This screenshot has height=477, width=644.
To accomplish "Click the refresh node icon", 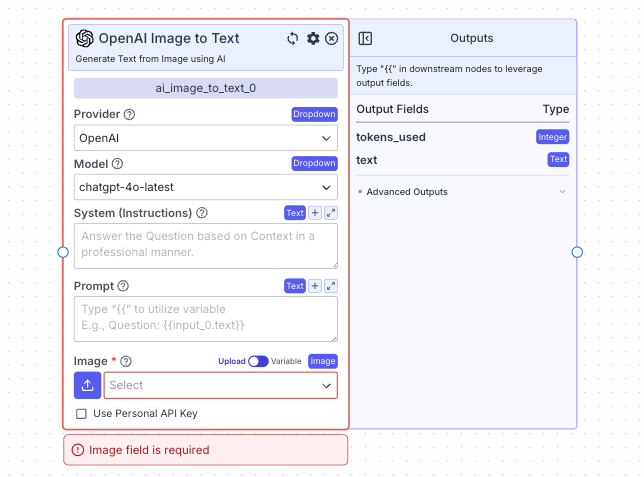I will (292, 39).
